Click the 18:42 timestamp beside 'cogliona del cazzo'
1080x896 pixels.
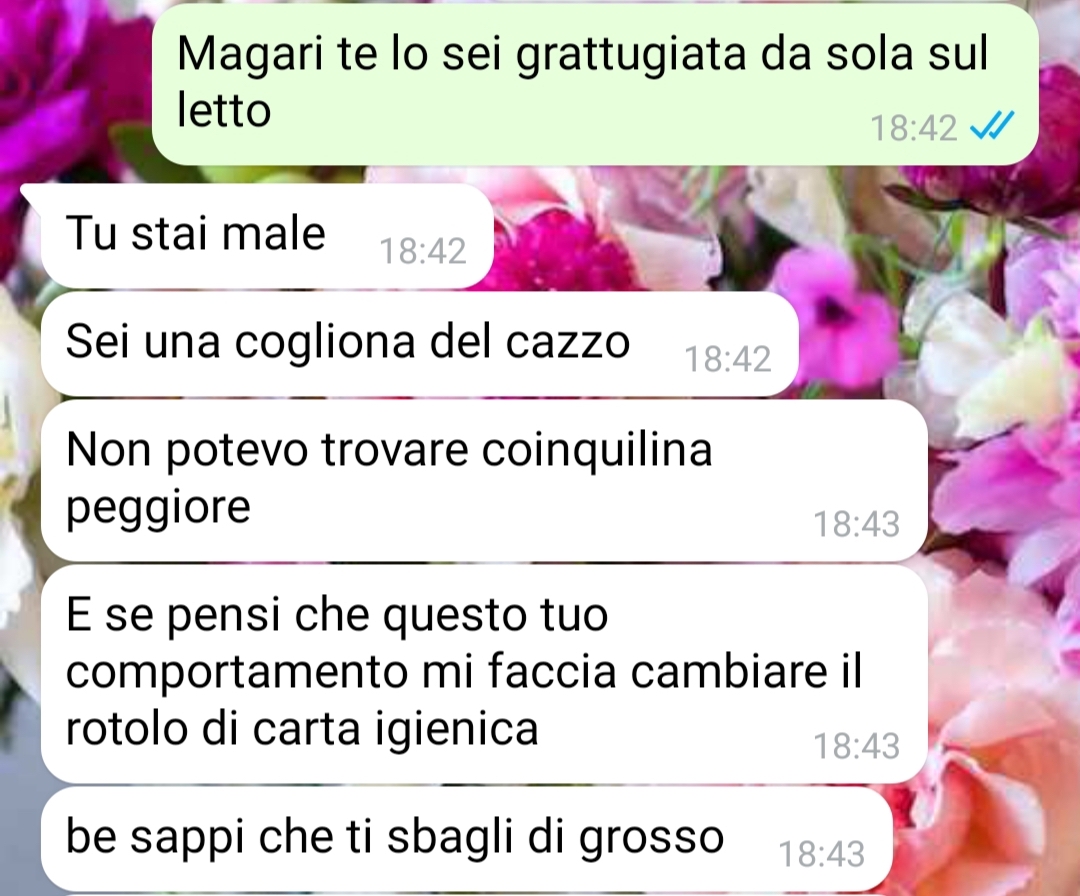pos(727,359)
